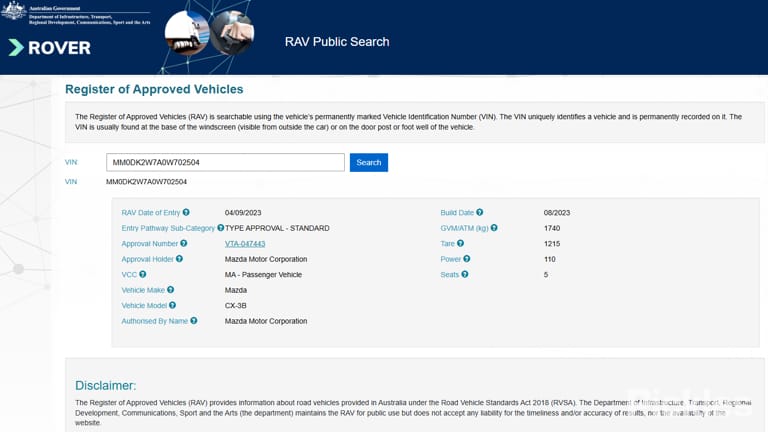This screenshot has width=768, height=432.
Task: Focus the VIN input field
Action: [x=225, y=163]
